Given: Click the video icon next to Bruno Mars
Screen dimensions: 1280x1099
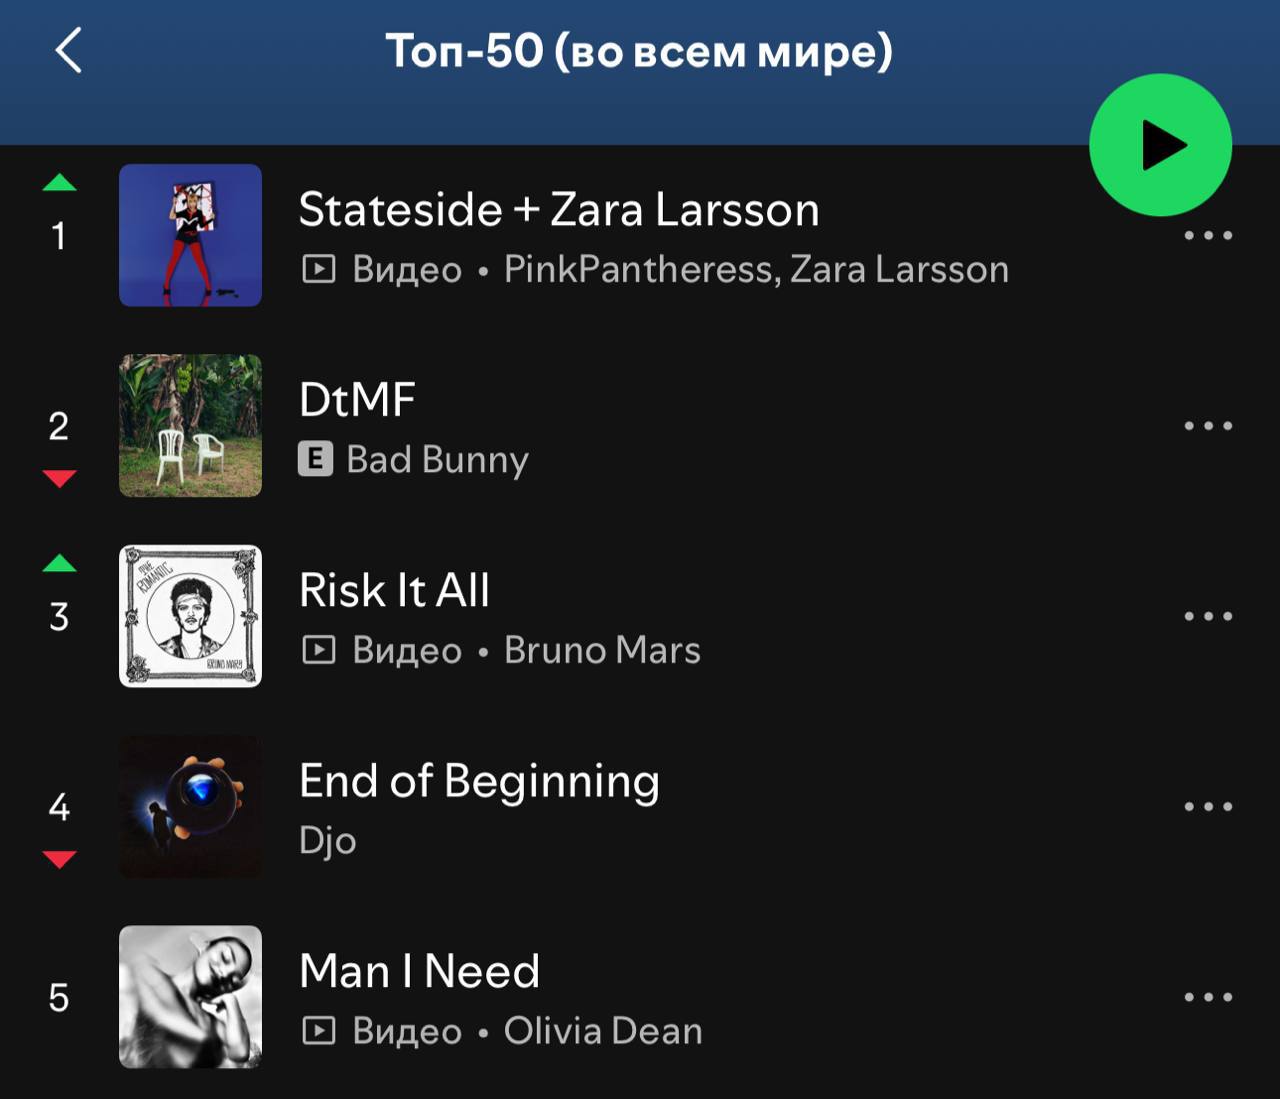Looking at the screenshot, I should click(x=319, y=650).
